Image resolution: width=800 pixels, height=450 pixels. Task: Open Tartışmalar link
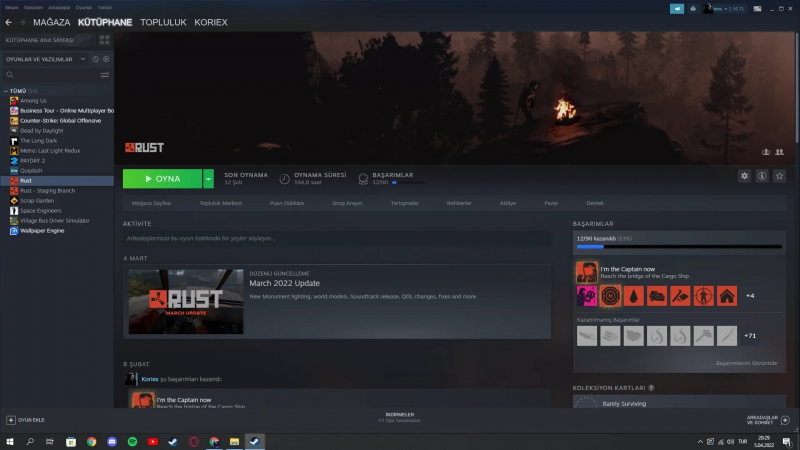tap(405, 203)
